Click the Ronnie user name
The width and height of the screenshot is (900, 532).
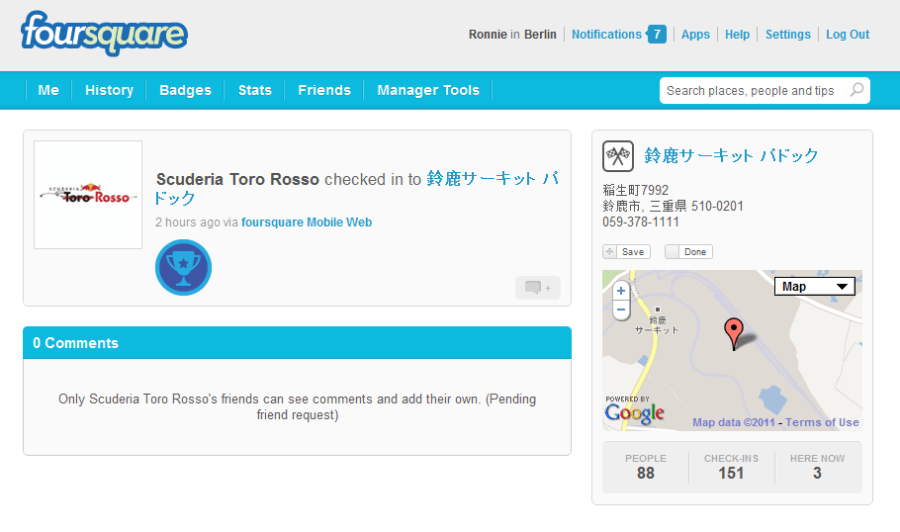point(487,34)
